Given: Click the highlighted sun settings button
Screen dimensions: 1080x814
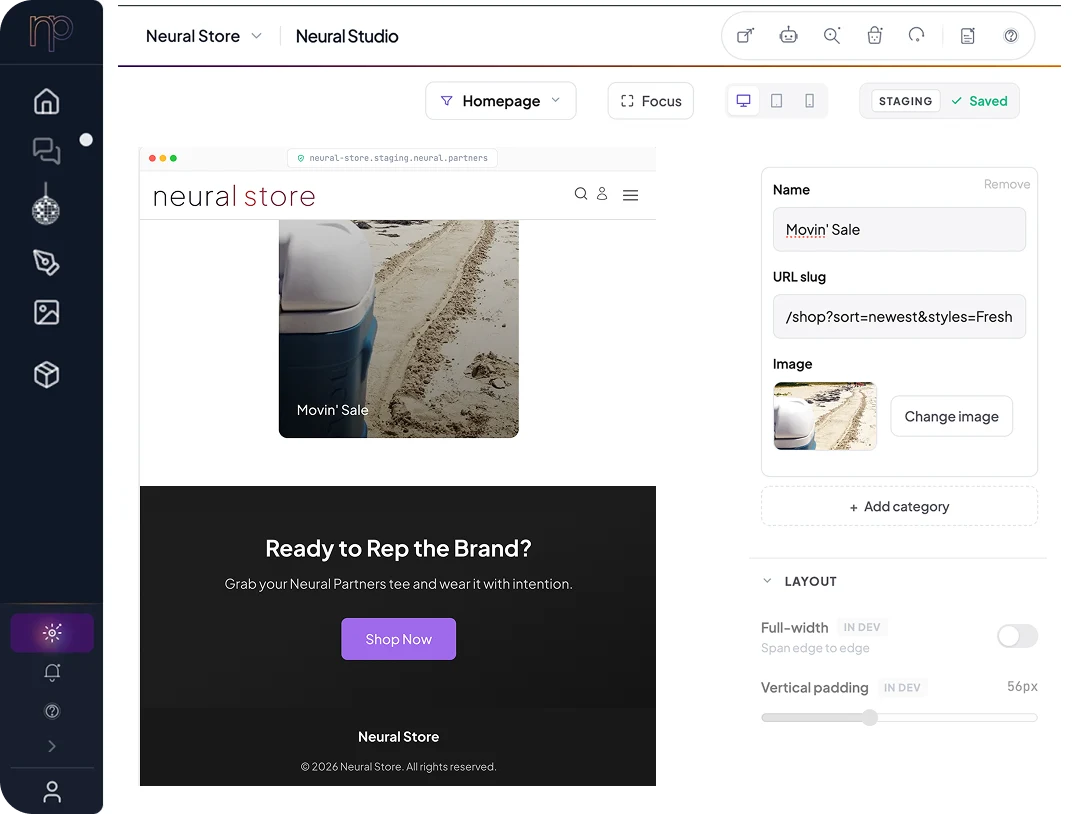Looking at the screenshot, I should 52,632.
